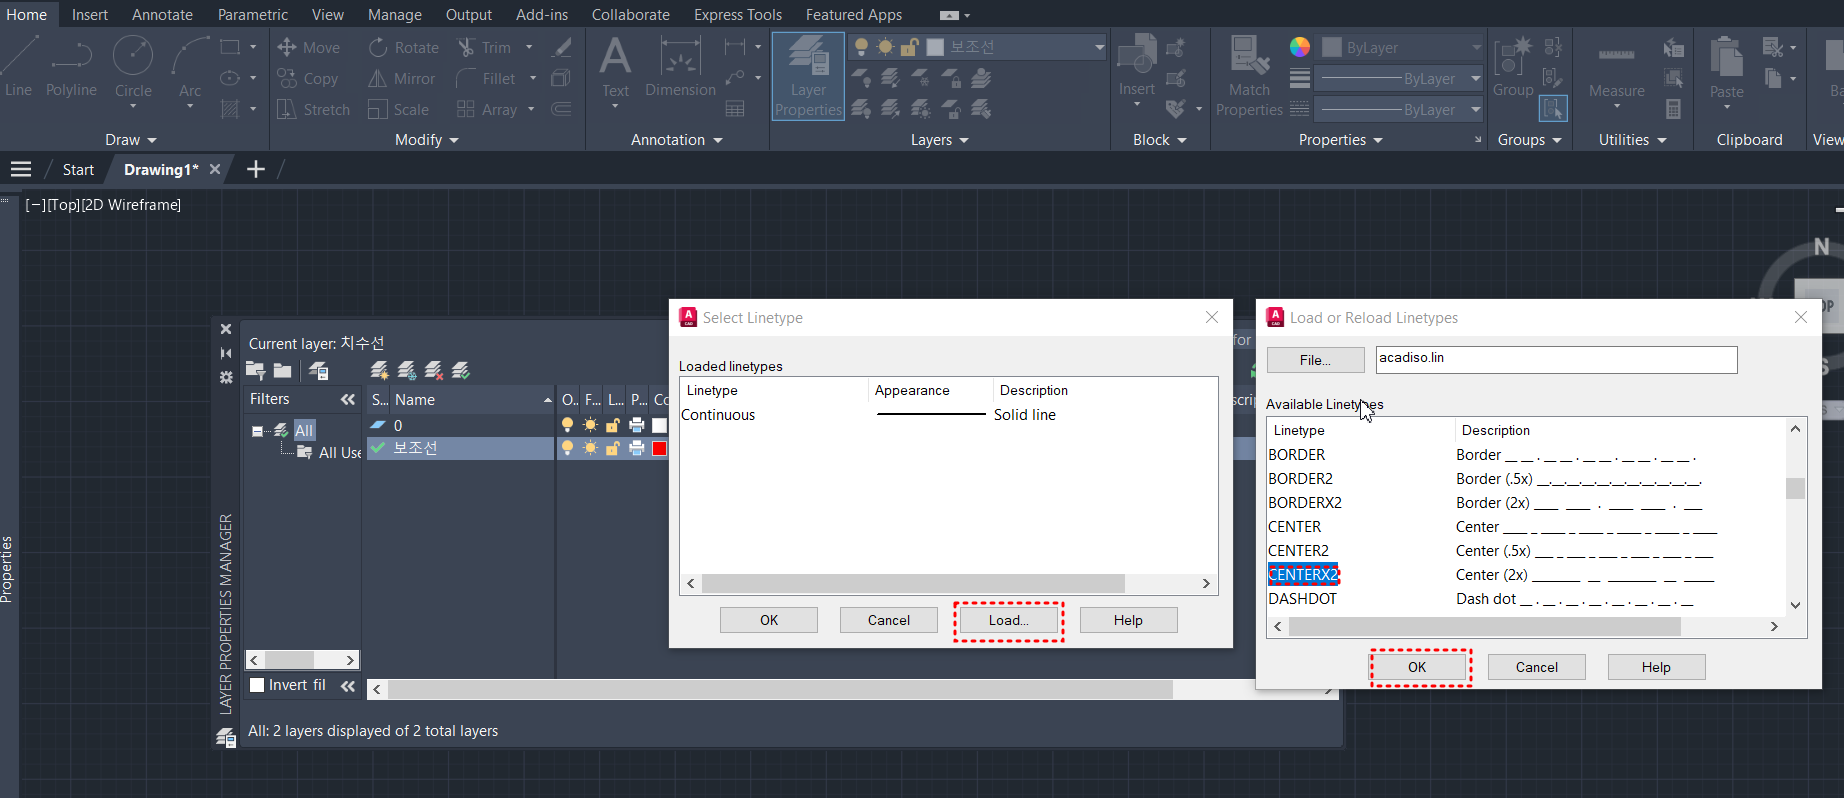
Task: Expand the Layers panel dropdown
Action: pos(940,140)
